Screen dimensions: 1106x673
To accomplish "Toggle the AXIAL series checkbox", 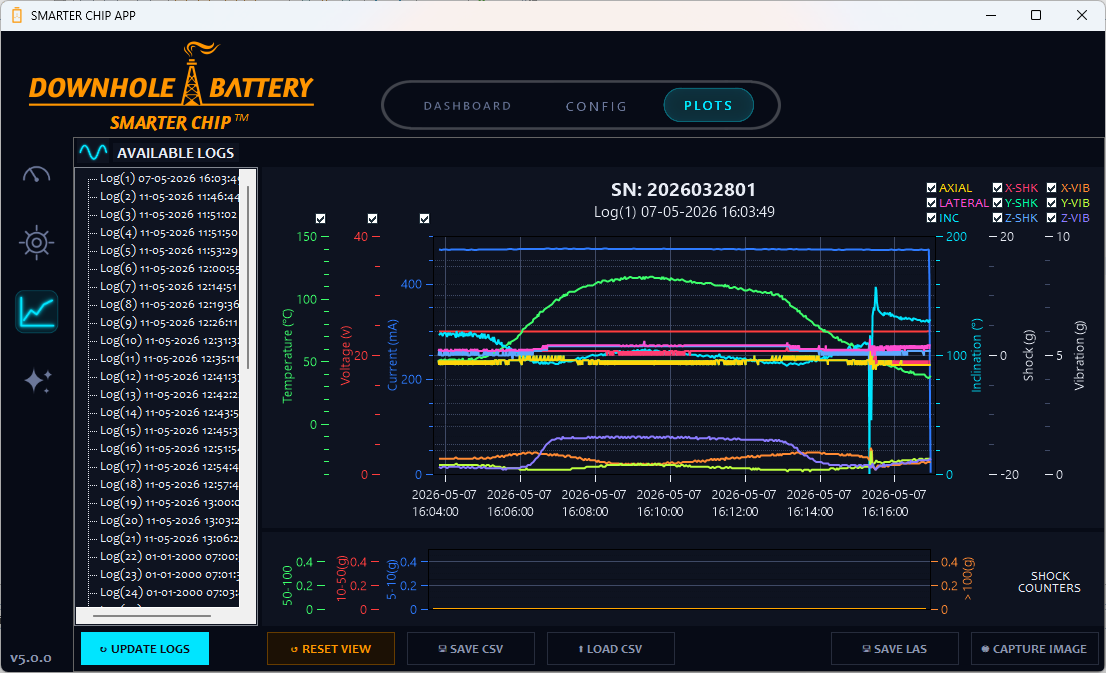I will [931, 188].
